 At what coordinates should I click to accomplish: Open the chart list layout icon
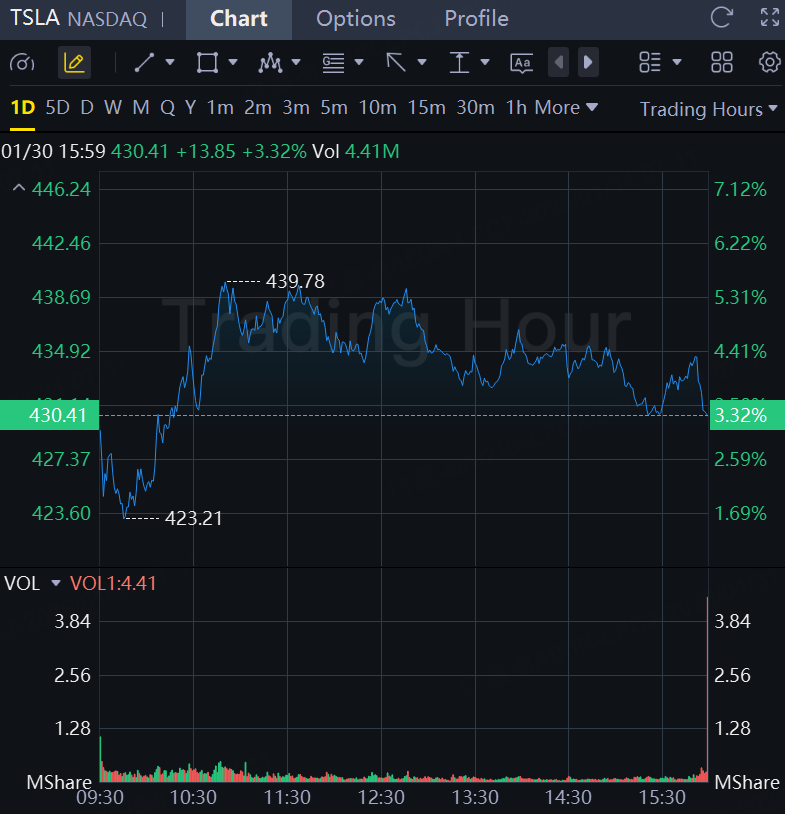[649, 62]
